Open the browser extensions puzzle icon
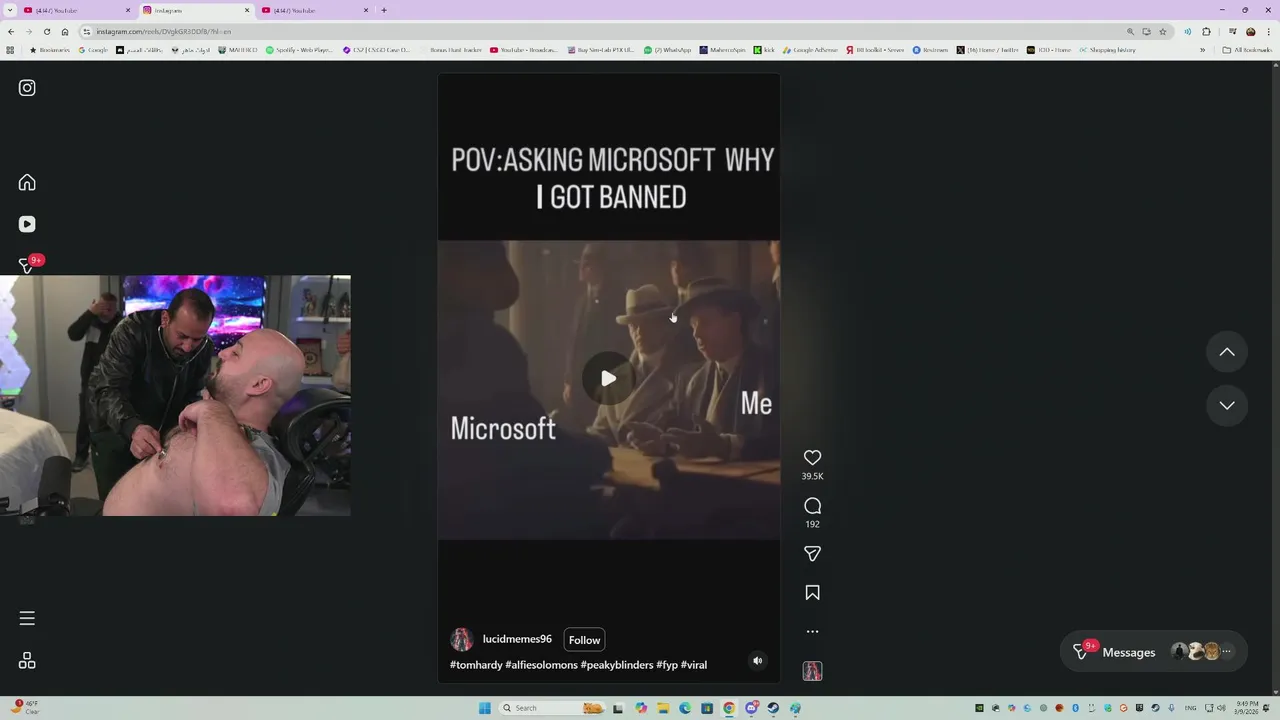Viewport: 1280px width, 720px height. point(1206,31)
